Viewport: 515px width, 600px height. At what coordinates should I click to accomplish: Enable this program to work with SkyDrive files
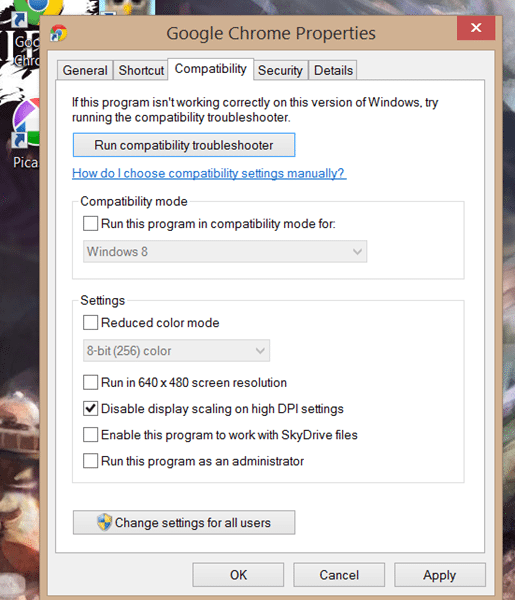[x=90, y=435]
